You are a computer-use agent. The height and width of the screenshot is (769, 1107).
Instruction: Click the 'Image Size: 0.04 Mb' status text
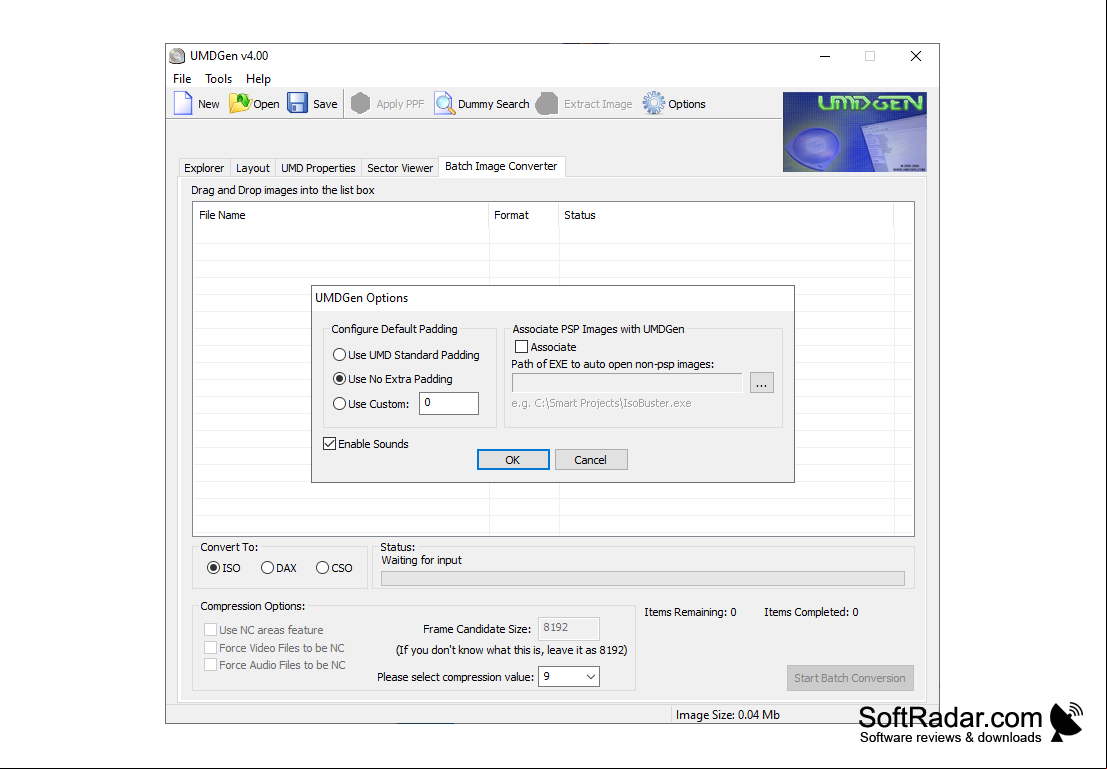coord(728,715)
